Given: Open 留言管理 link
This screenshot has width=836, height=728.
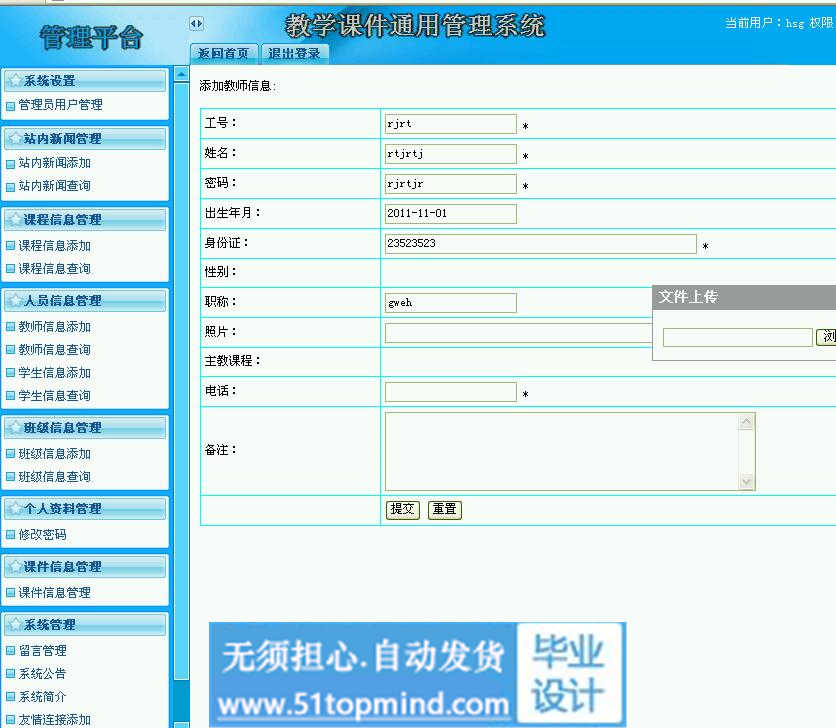Looking at the screenshot, I should (x=43, y=651).
